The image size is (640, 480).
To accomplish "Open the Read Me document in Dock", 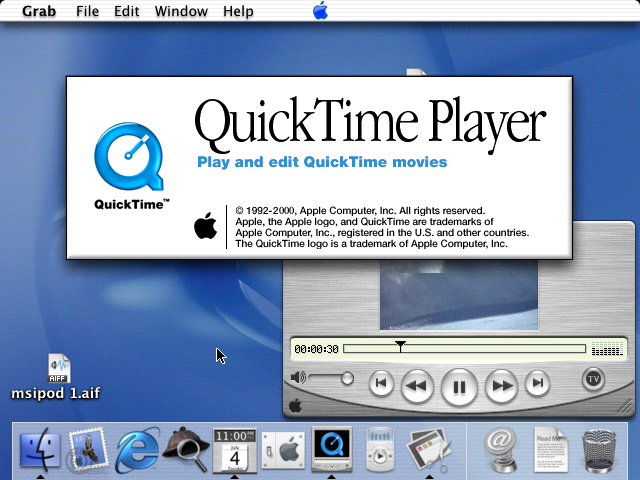I will click(550, 450).
